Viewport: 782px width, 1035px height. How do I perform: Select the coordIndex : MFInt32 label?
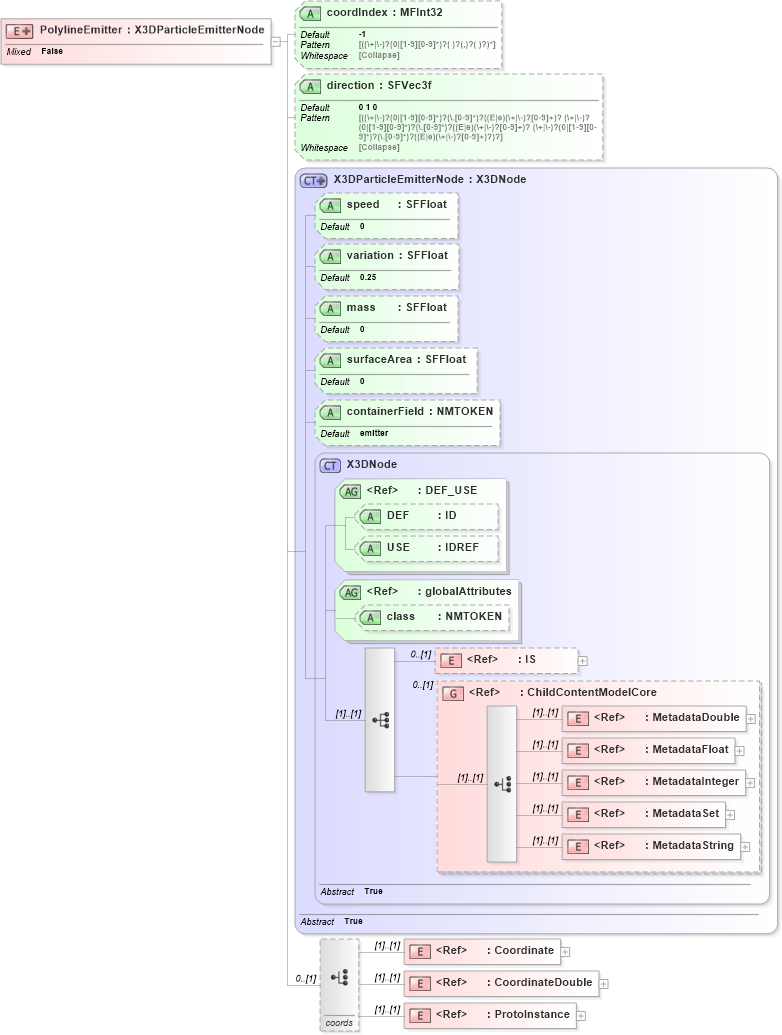click(x=385, y=13)
